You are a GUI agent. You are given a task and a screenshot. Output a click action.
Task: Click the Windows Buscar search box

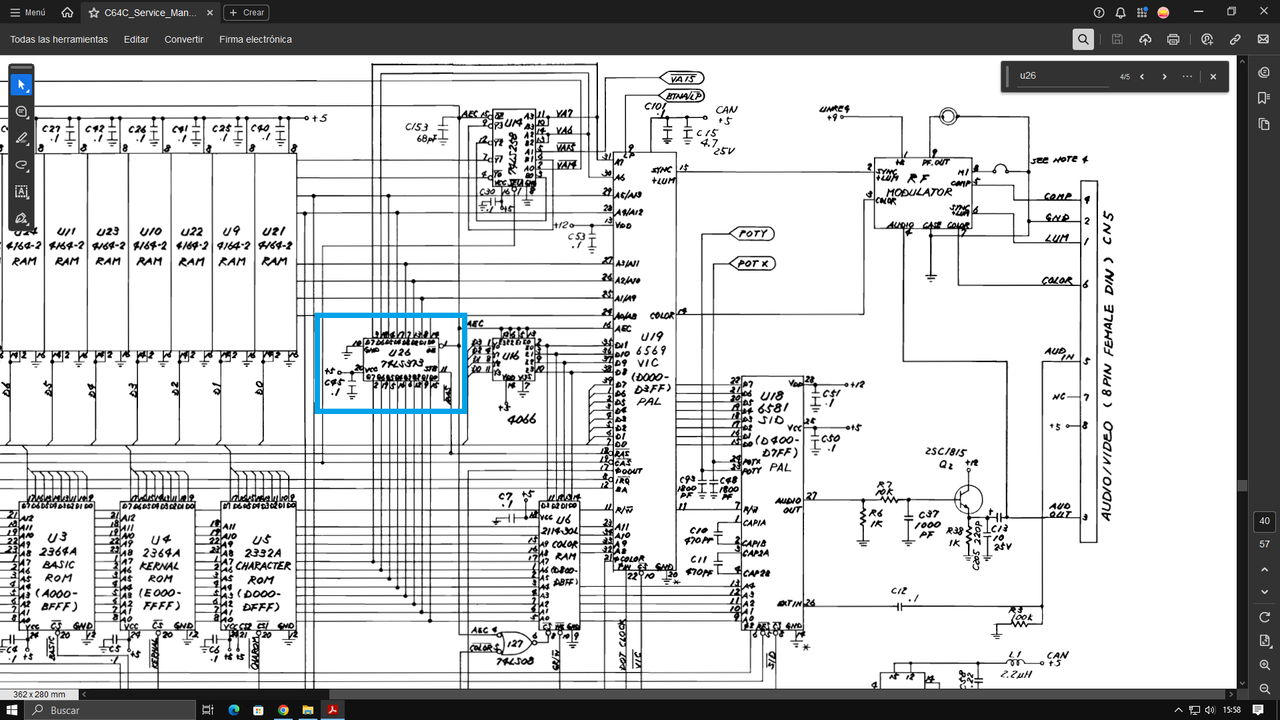109,709
